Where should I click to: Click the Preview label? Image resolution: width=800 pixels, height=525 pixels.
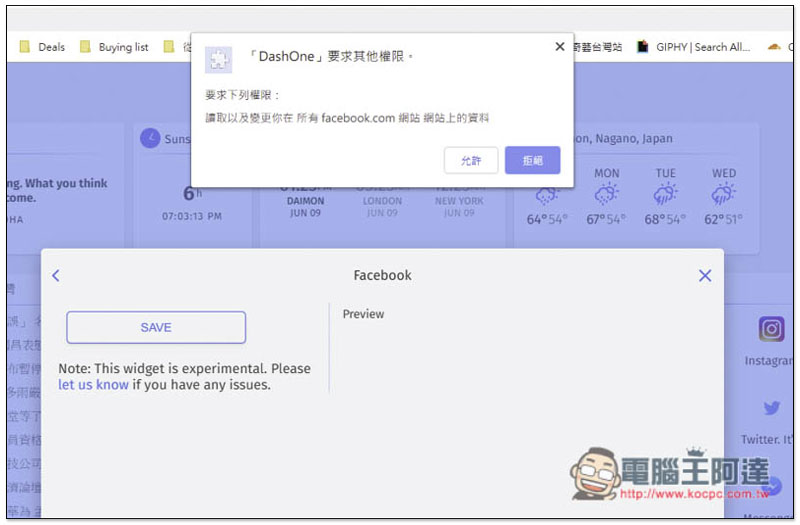point(363,314)
